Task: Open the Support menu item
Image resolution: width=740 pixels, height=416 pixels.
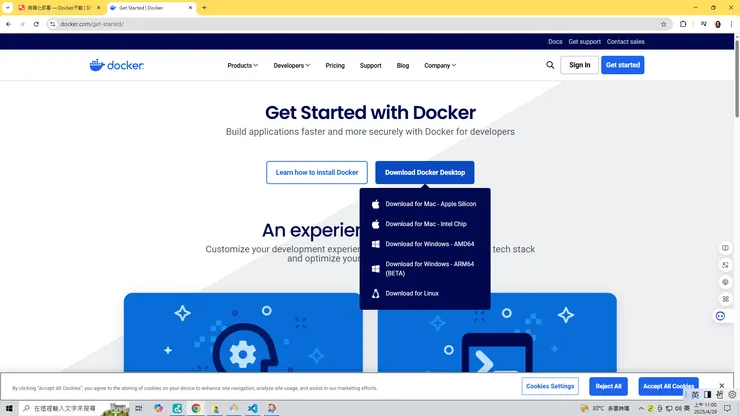Action: tap(370, 66)
